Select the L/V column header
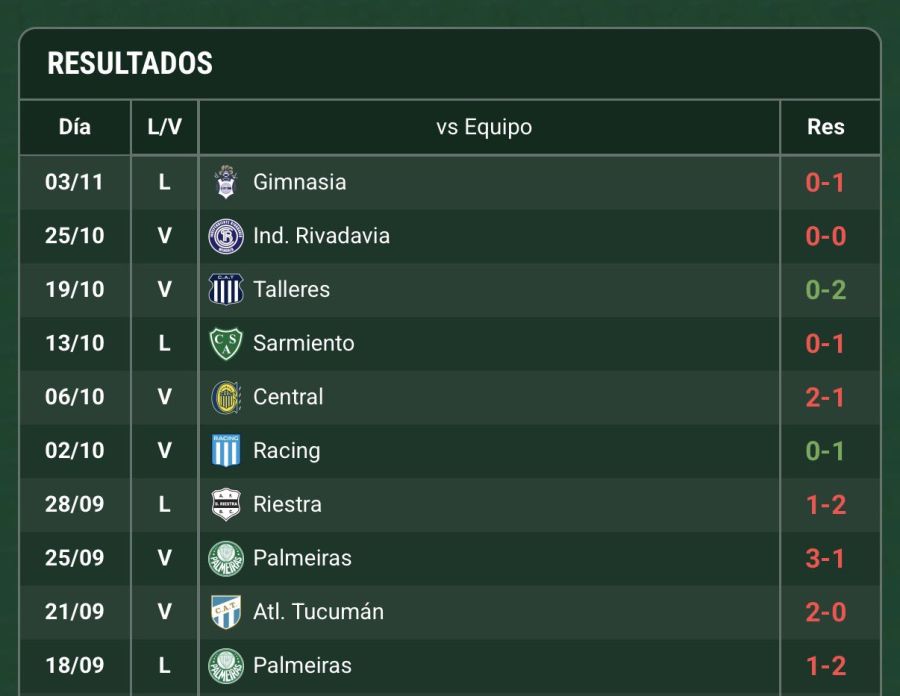 pos(164,127)
